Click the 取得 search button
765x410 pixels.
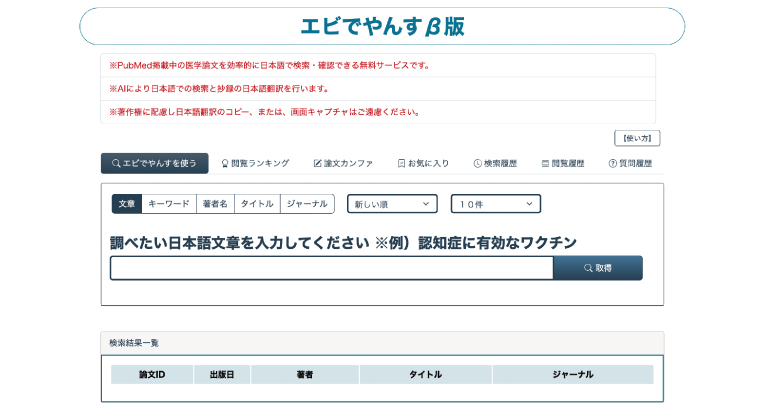[598, 268]
